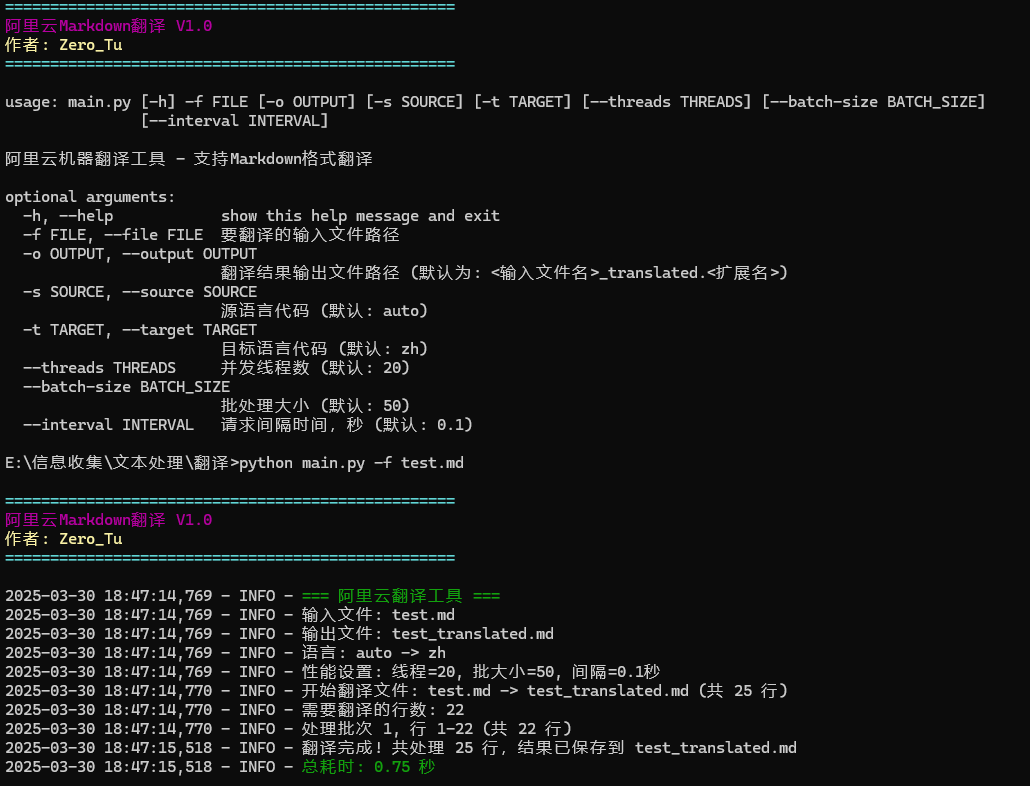The height and width of the screenshot is (786, 1030).
Task: Click the "-s SOURCE, --source SOURCE" option line
Action: click(x=140, y=292)
